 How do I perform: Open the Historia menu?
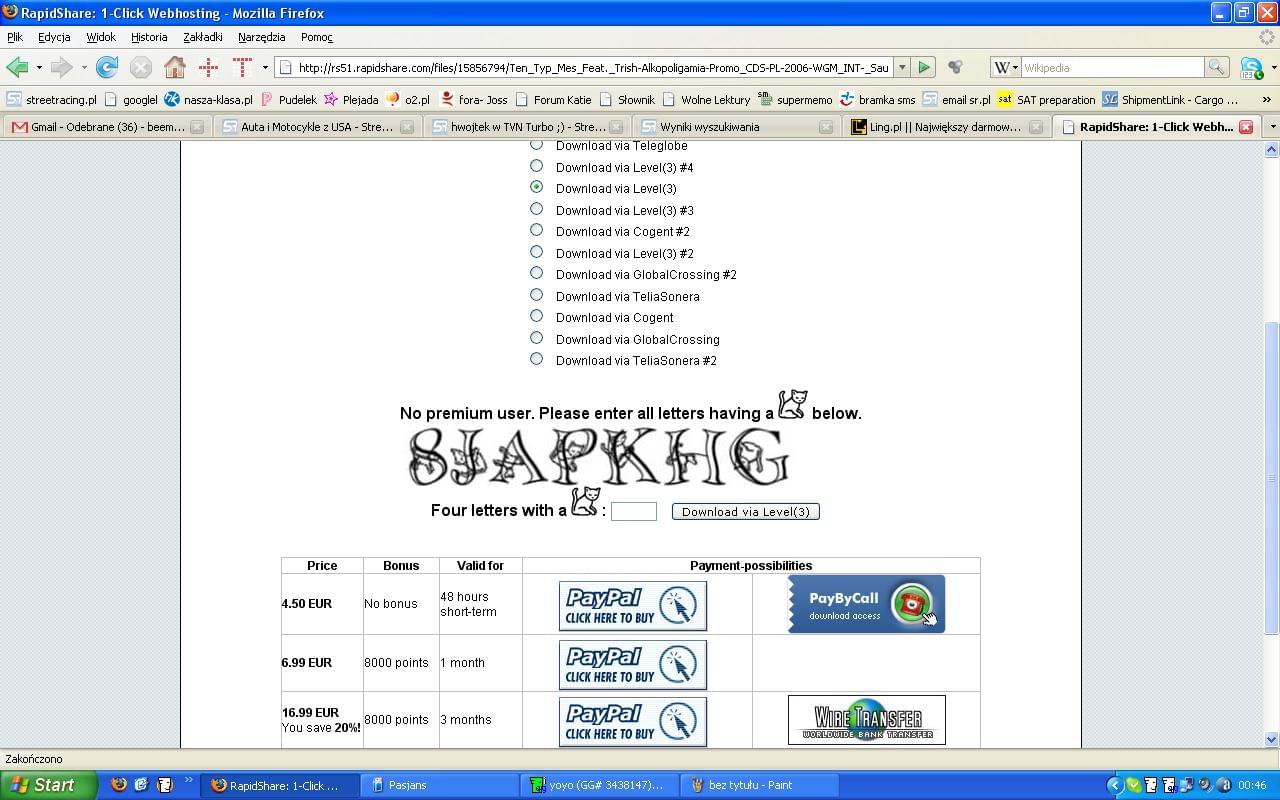(149, 37)
